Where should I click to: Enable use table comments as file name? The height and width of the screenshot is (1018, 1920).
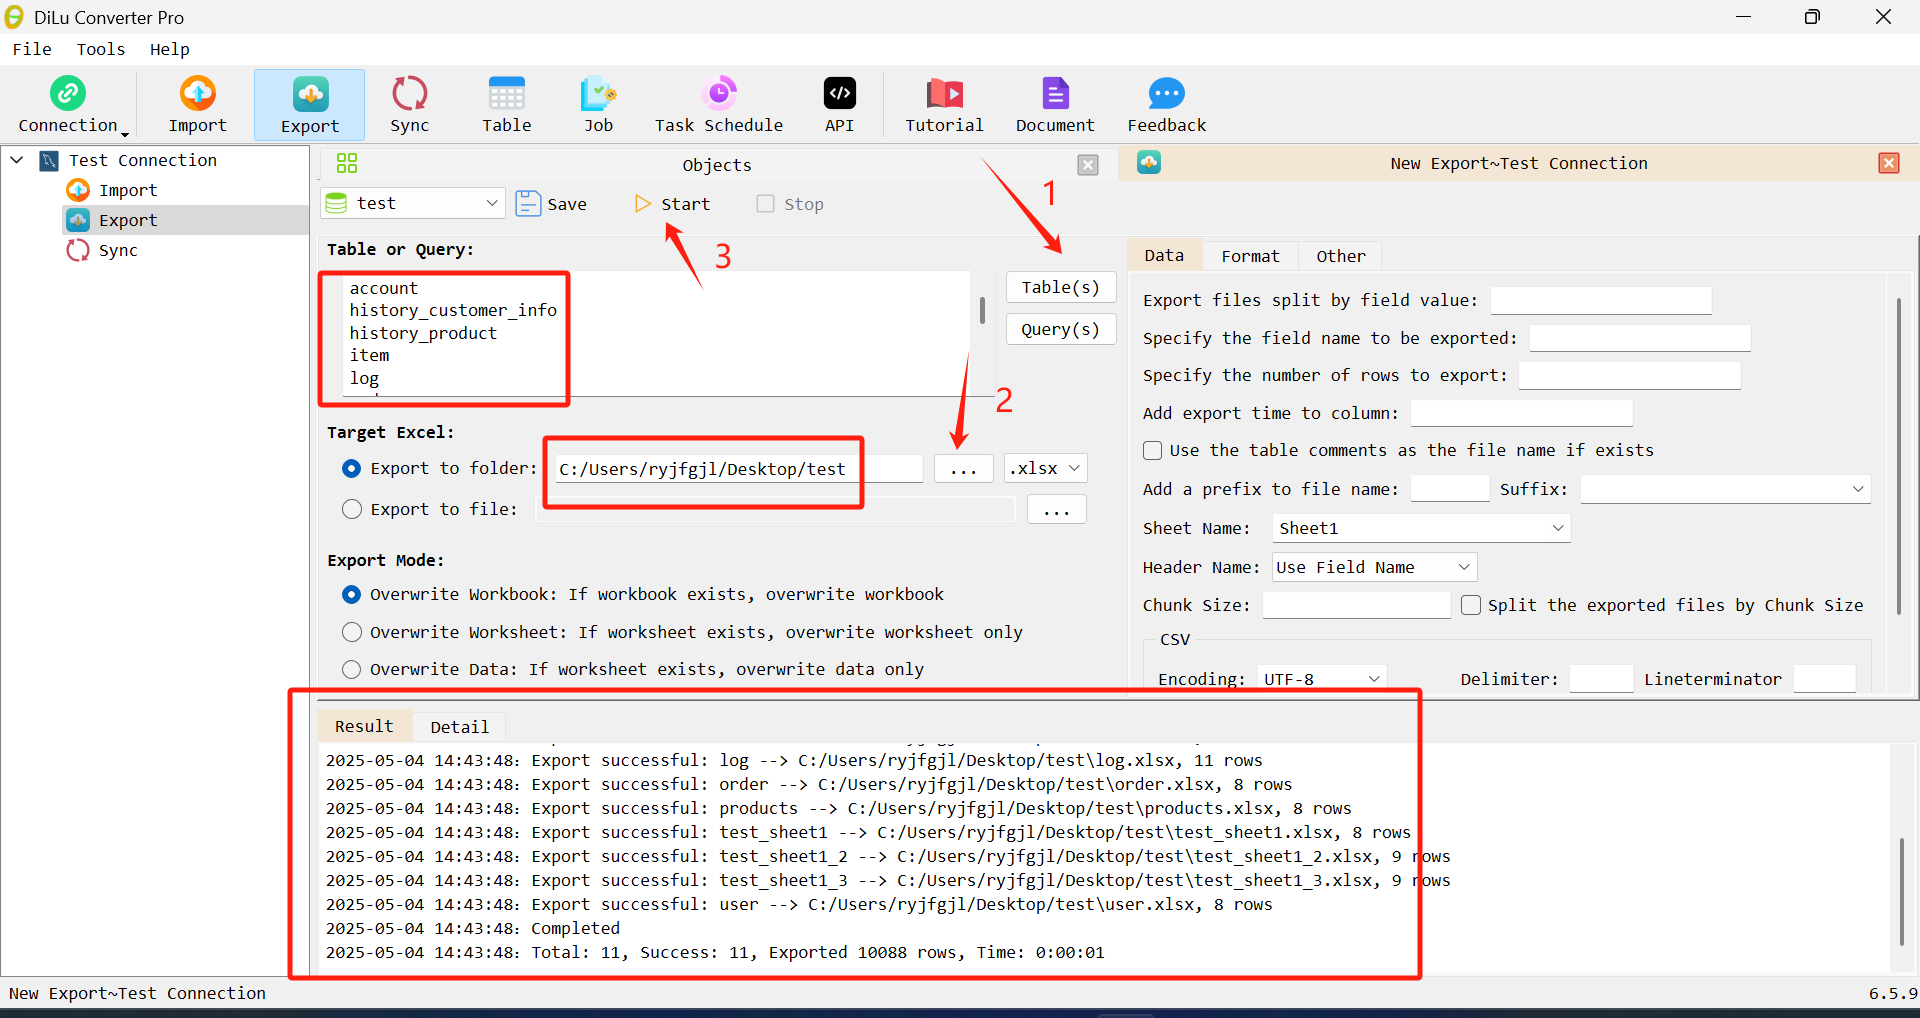pyautogui.click(x=1153, y=450)
